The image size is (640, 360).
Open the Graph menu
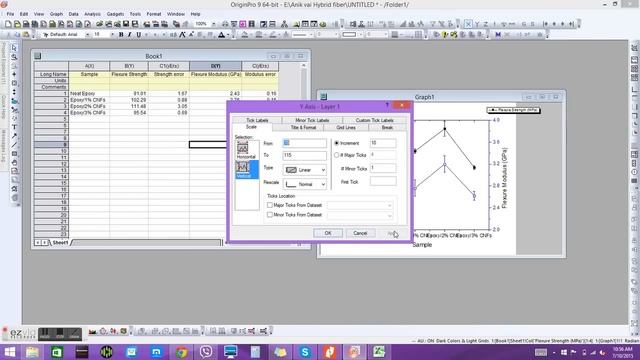56,14
